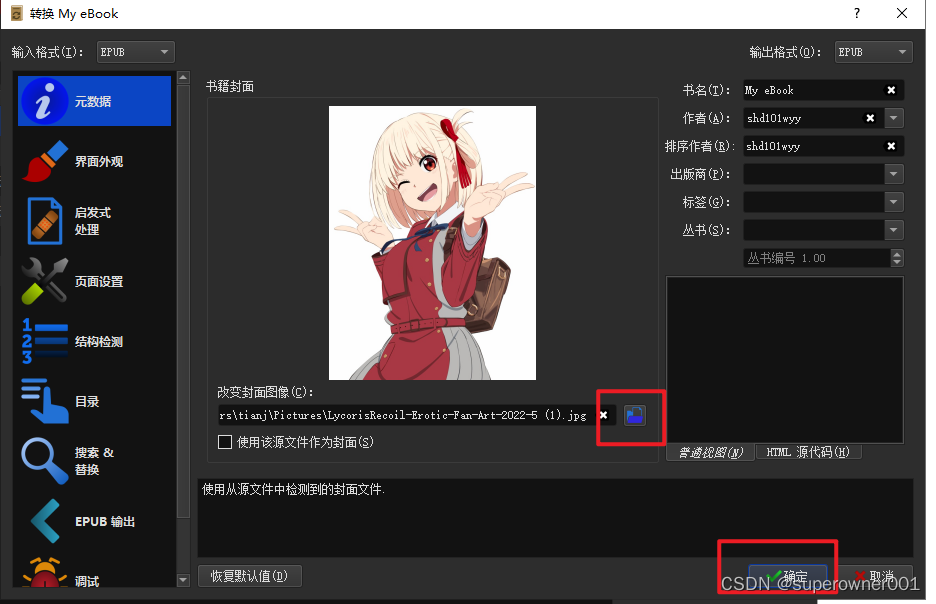This screenshot has height=604, width=936.
Task: Open the 页面设置 page setup section
Action: (x=94, y=281)
